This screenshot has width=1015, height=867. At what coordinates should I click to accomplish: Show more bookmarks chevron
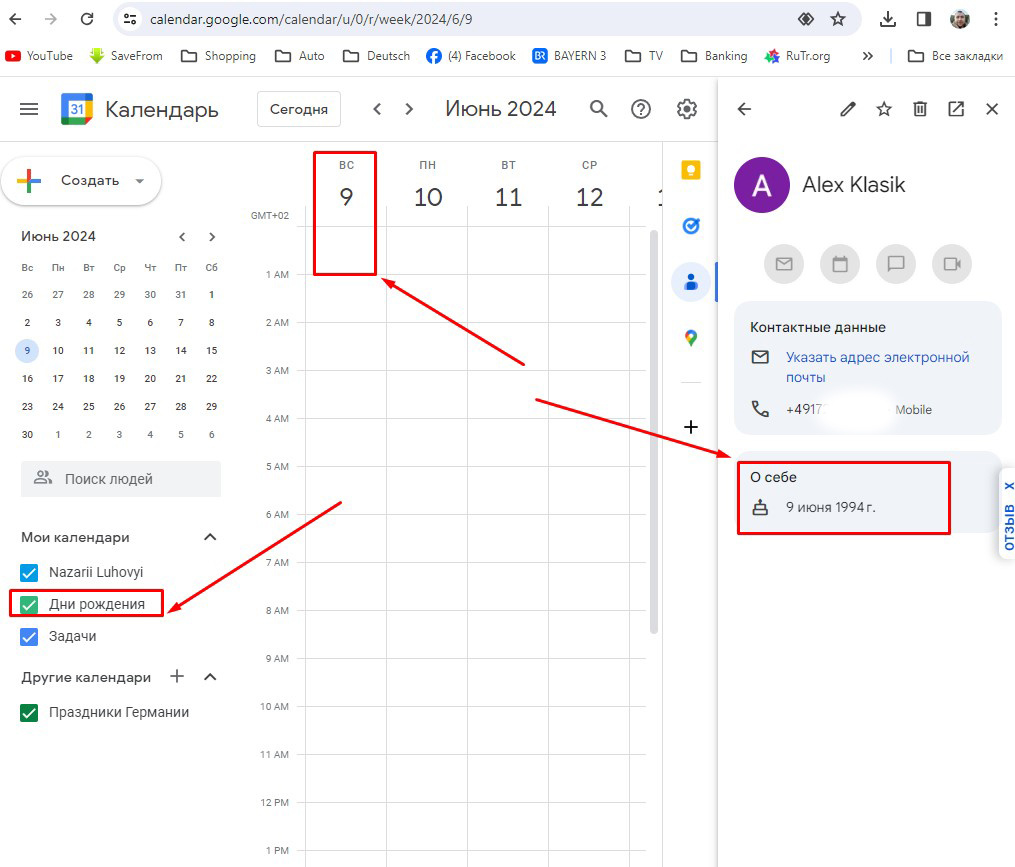[867, 56]
